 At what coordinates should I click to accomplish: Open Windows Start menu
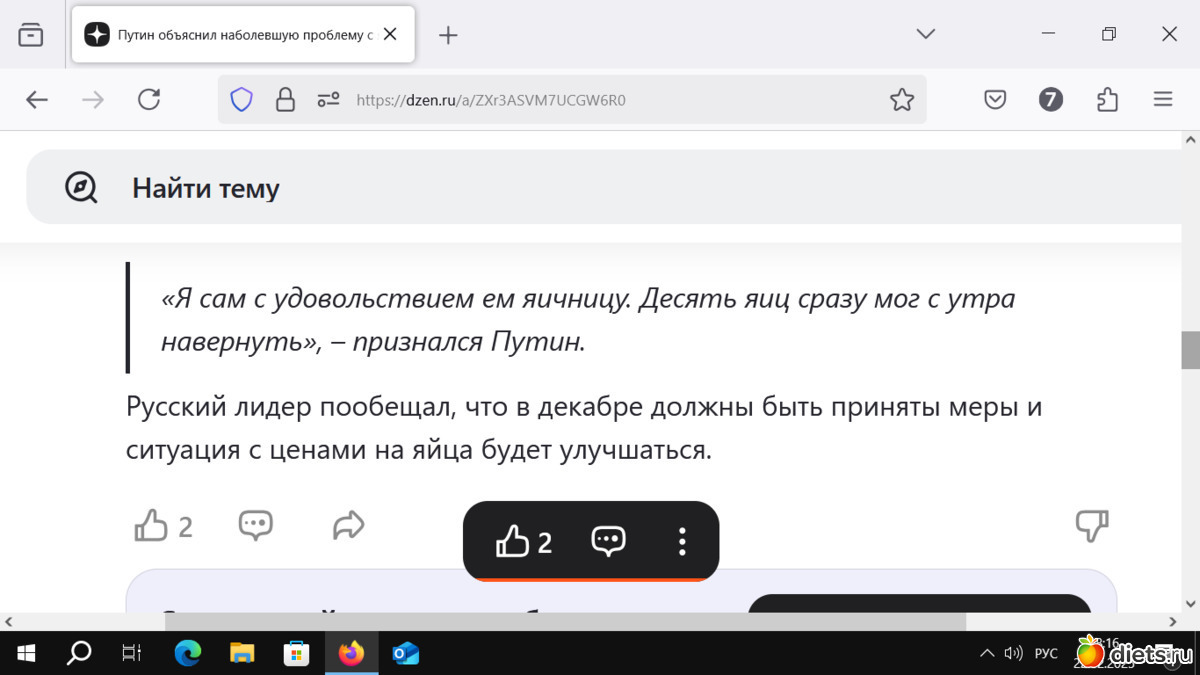(x=26, y=653)
